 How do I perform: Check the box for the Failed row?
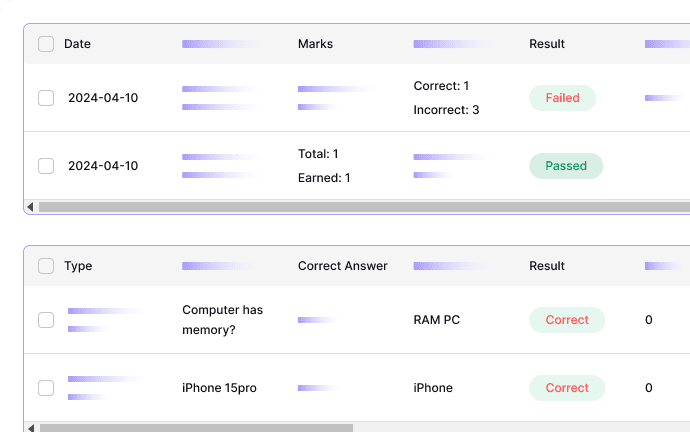tap(46, 98)
